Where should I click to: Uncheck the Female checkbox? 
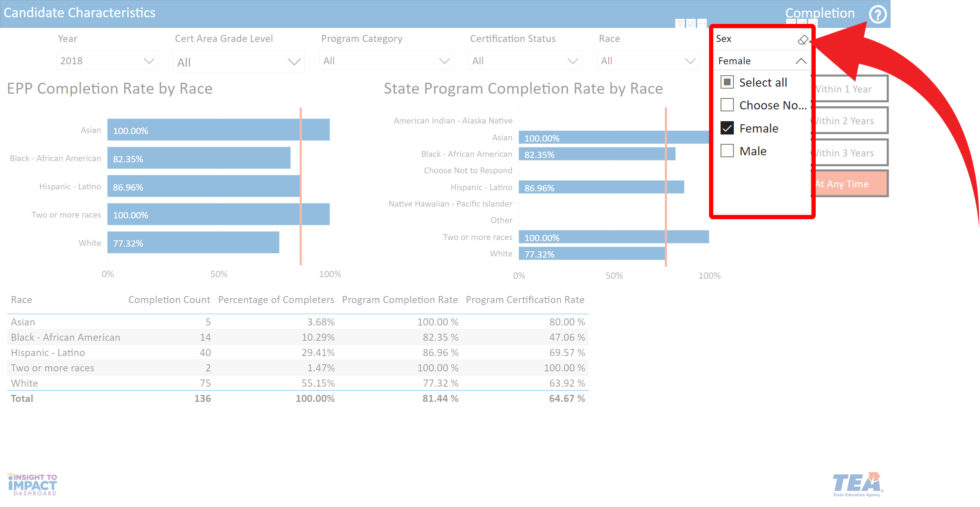pos(728,128)
